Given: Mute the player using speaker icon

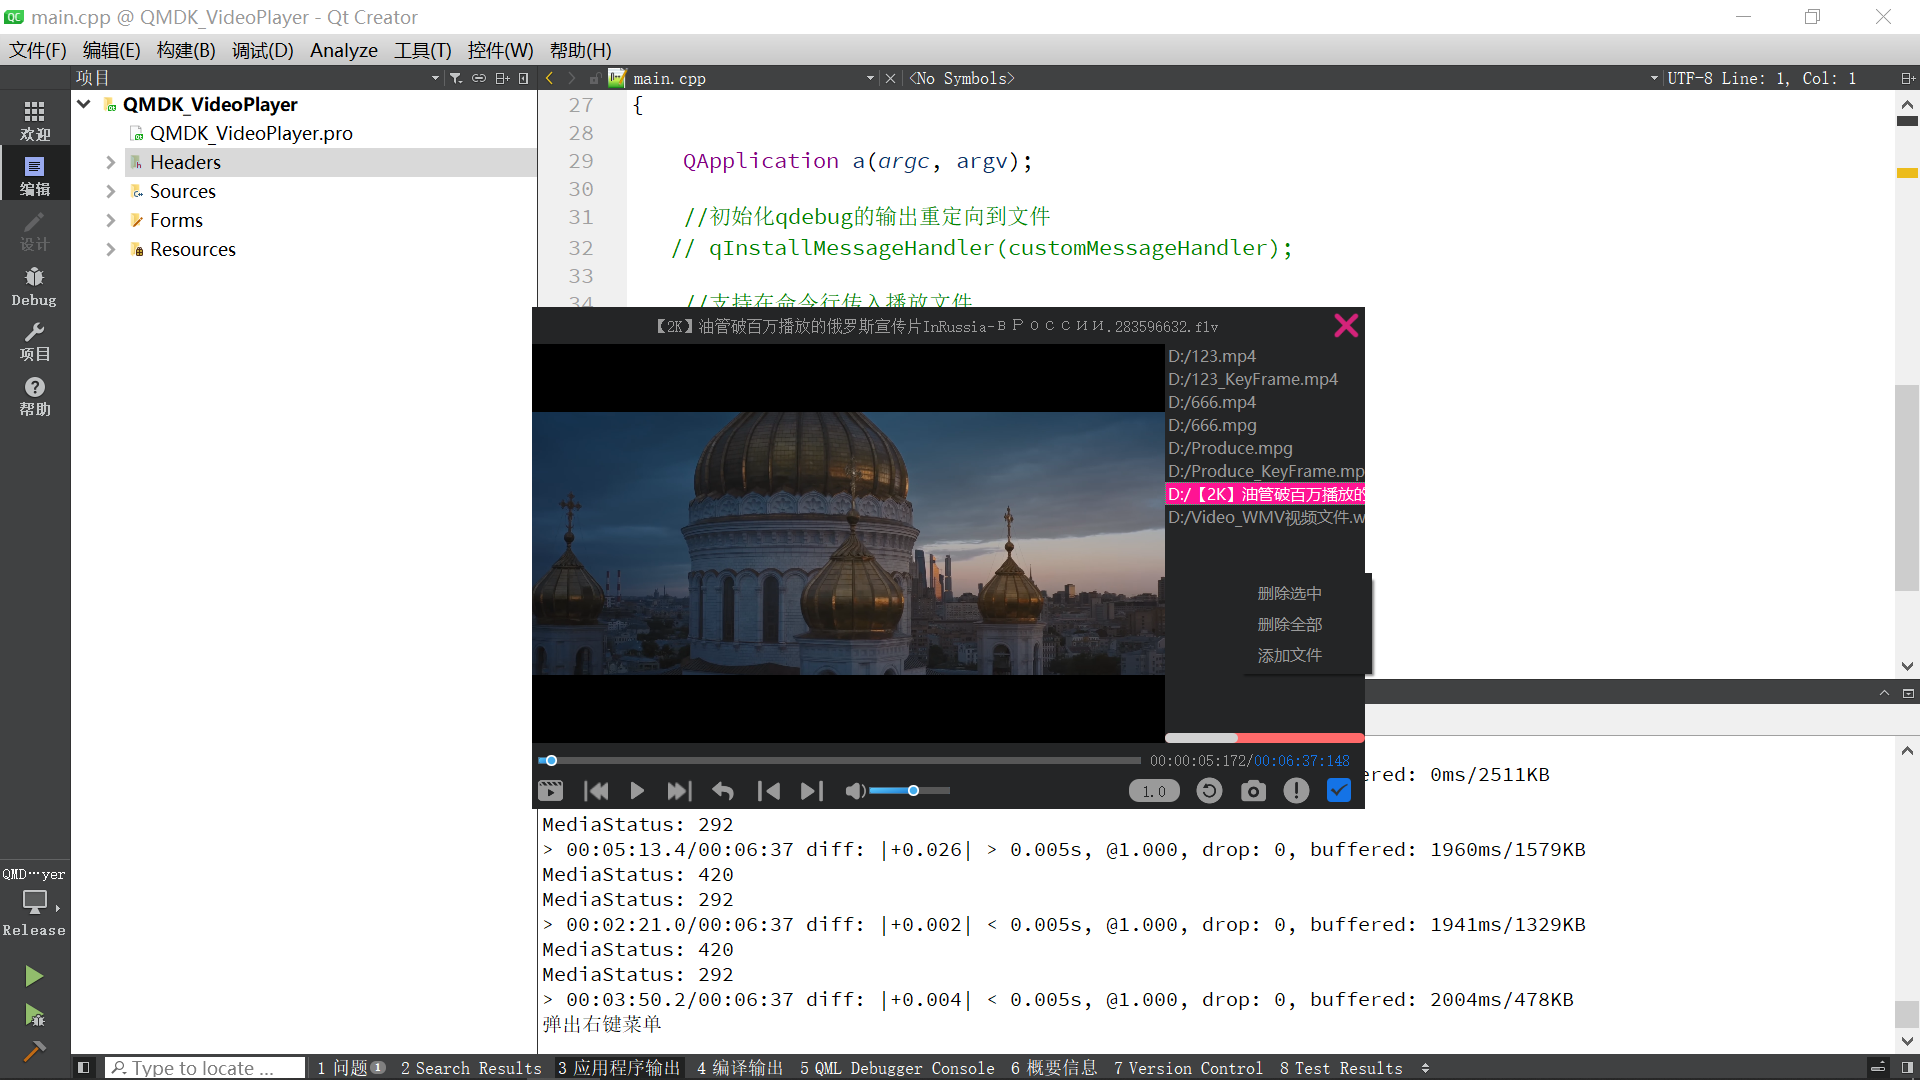Looking at the screenshot, I should 854,791.
